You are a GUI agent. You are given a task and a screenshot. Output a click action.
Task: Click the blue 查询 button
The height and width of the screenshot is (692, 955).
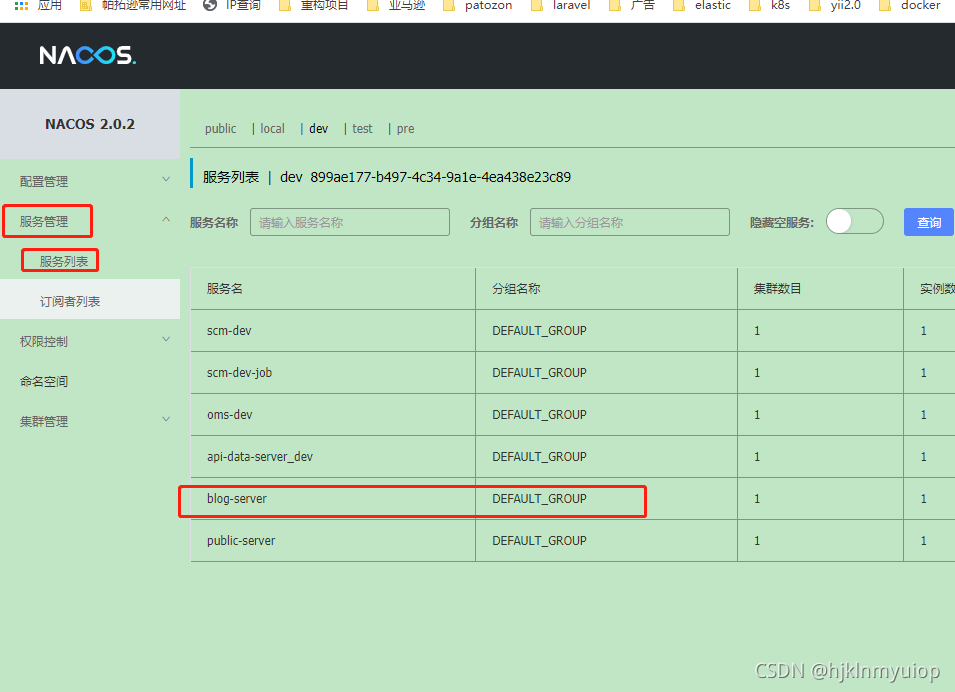pos(929,222)
